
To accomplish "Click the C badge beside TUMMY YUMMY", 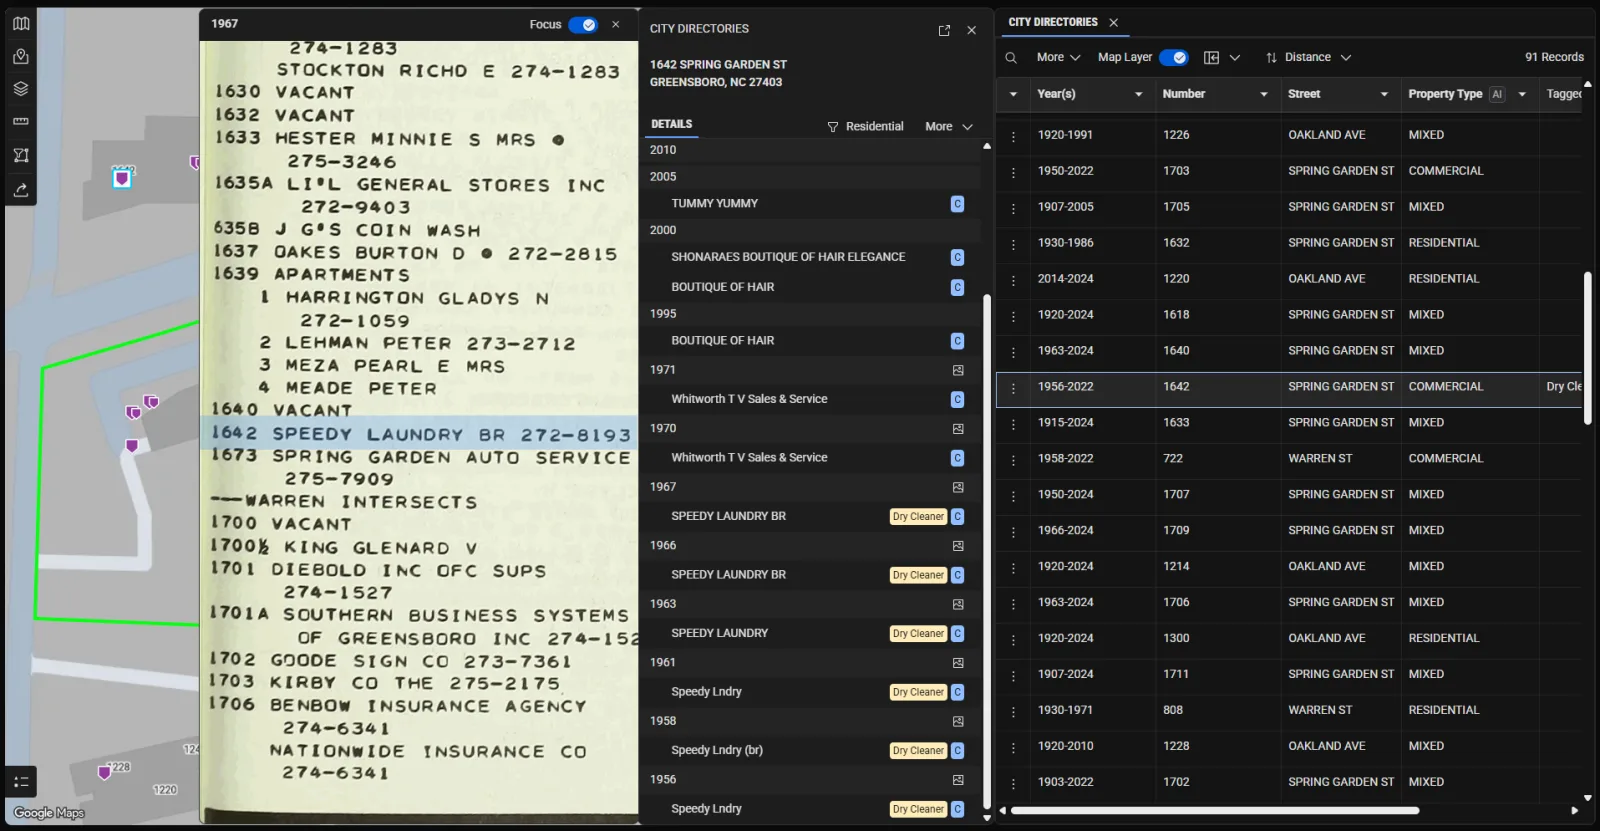I will point(957,203).
